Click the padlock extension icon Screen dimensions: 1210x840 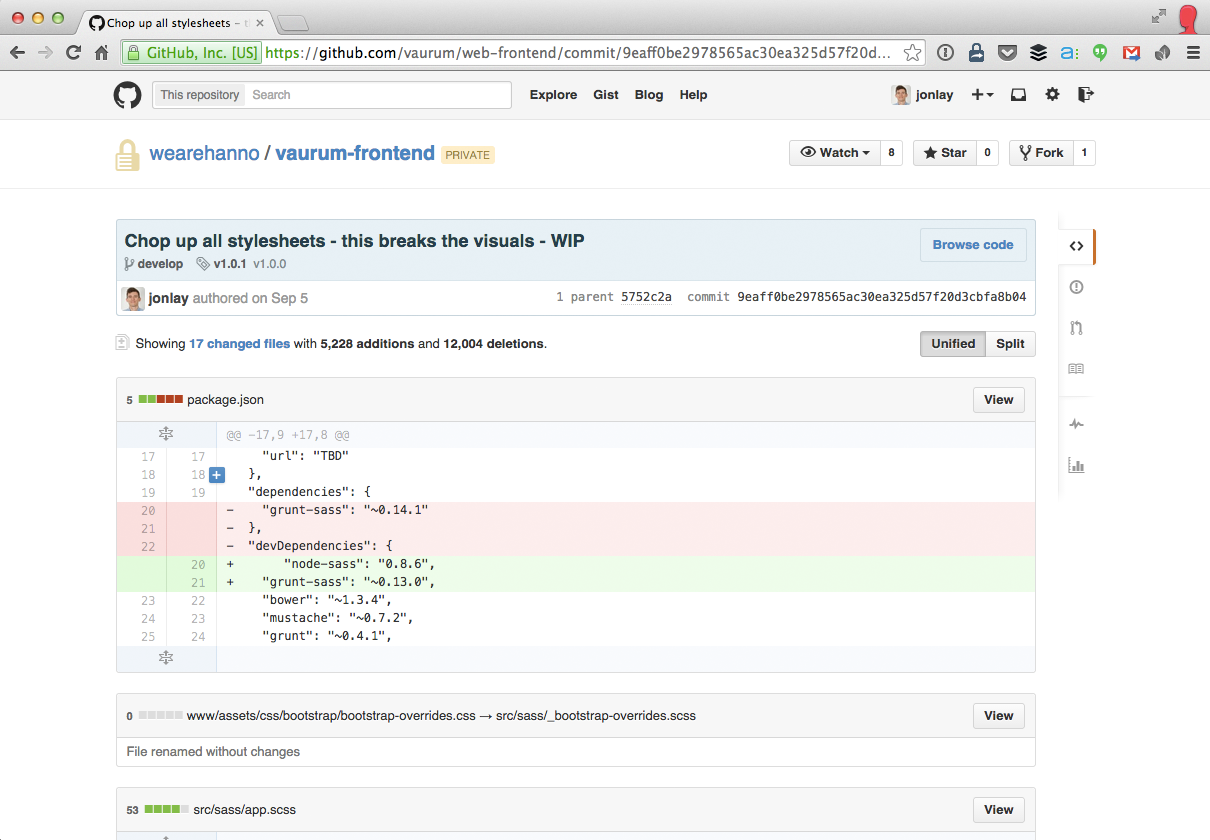976,53
